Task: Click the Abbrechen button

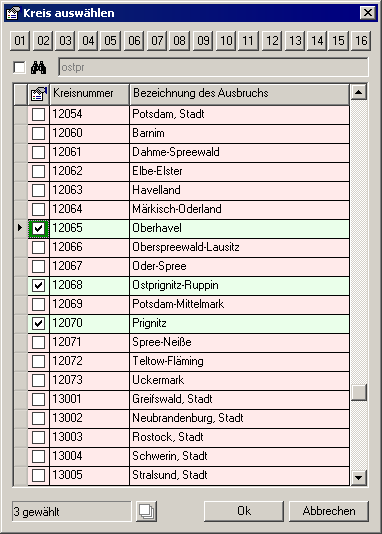Action: 329,511
